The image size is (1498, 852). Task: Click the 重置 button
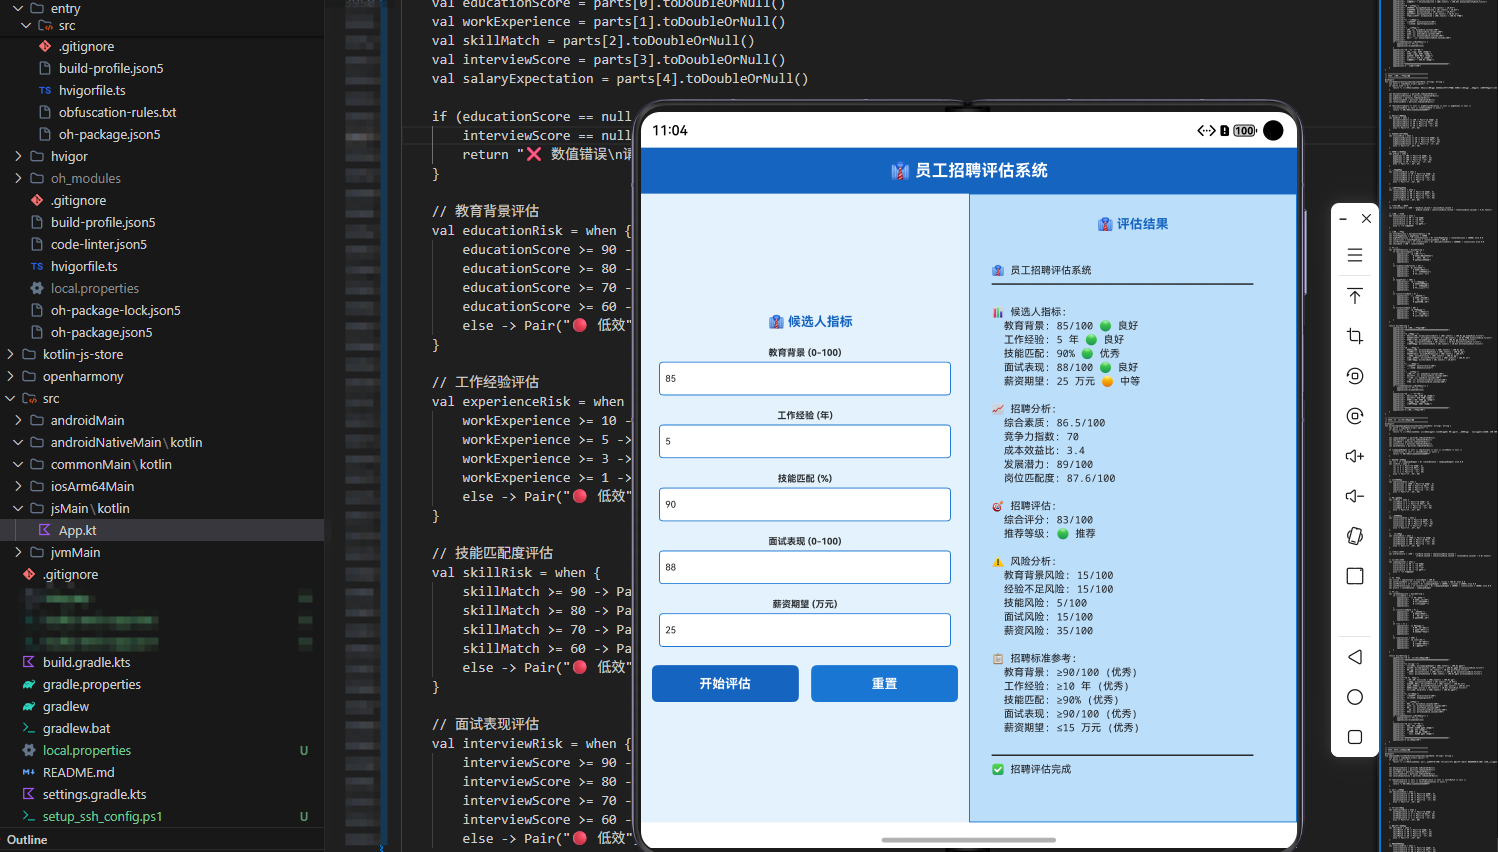click(884, 684)
